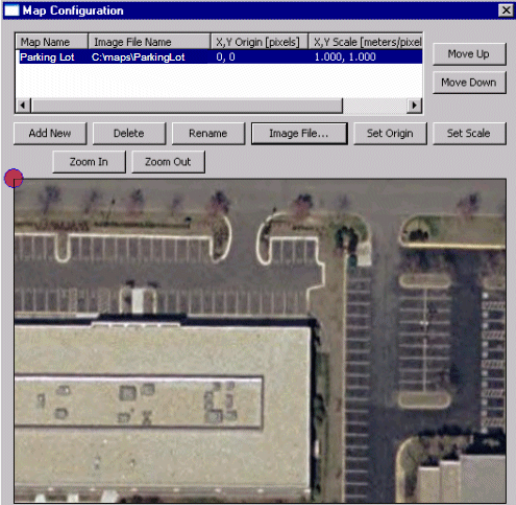
Task: Click the list's left scroll arrow
Action: (23, 106)
